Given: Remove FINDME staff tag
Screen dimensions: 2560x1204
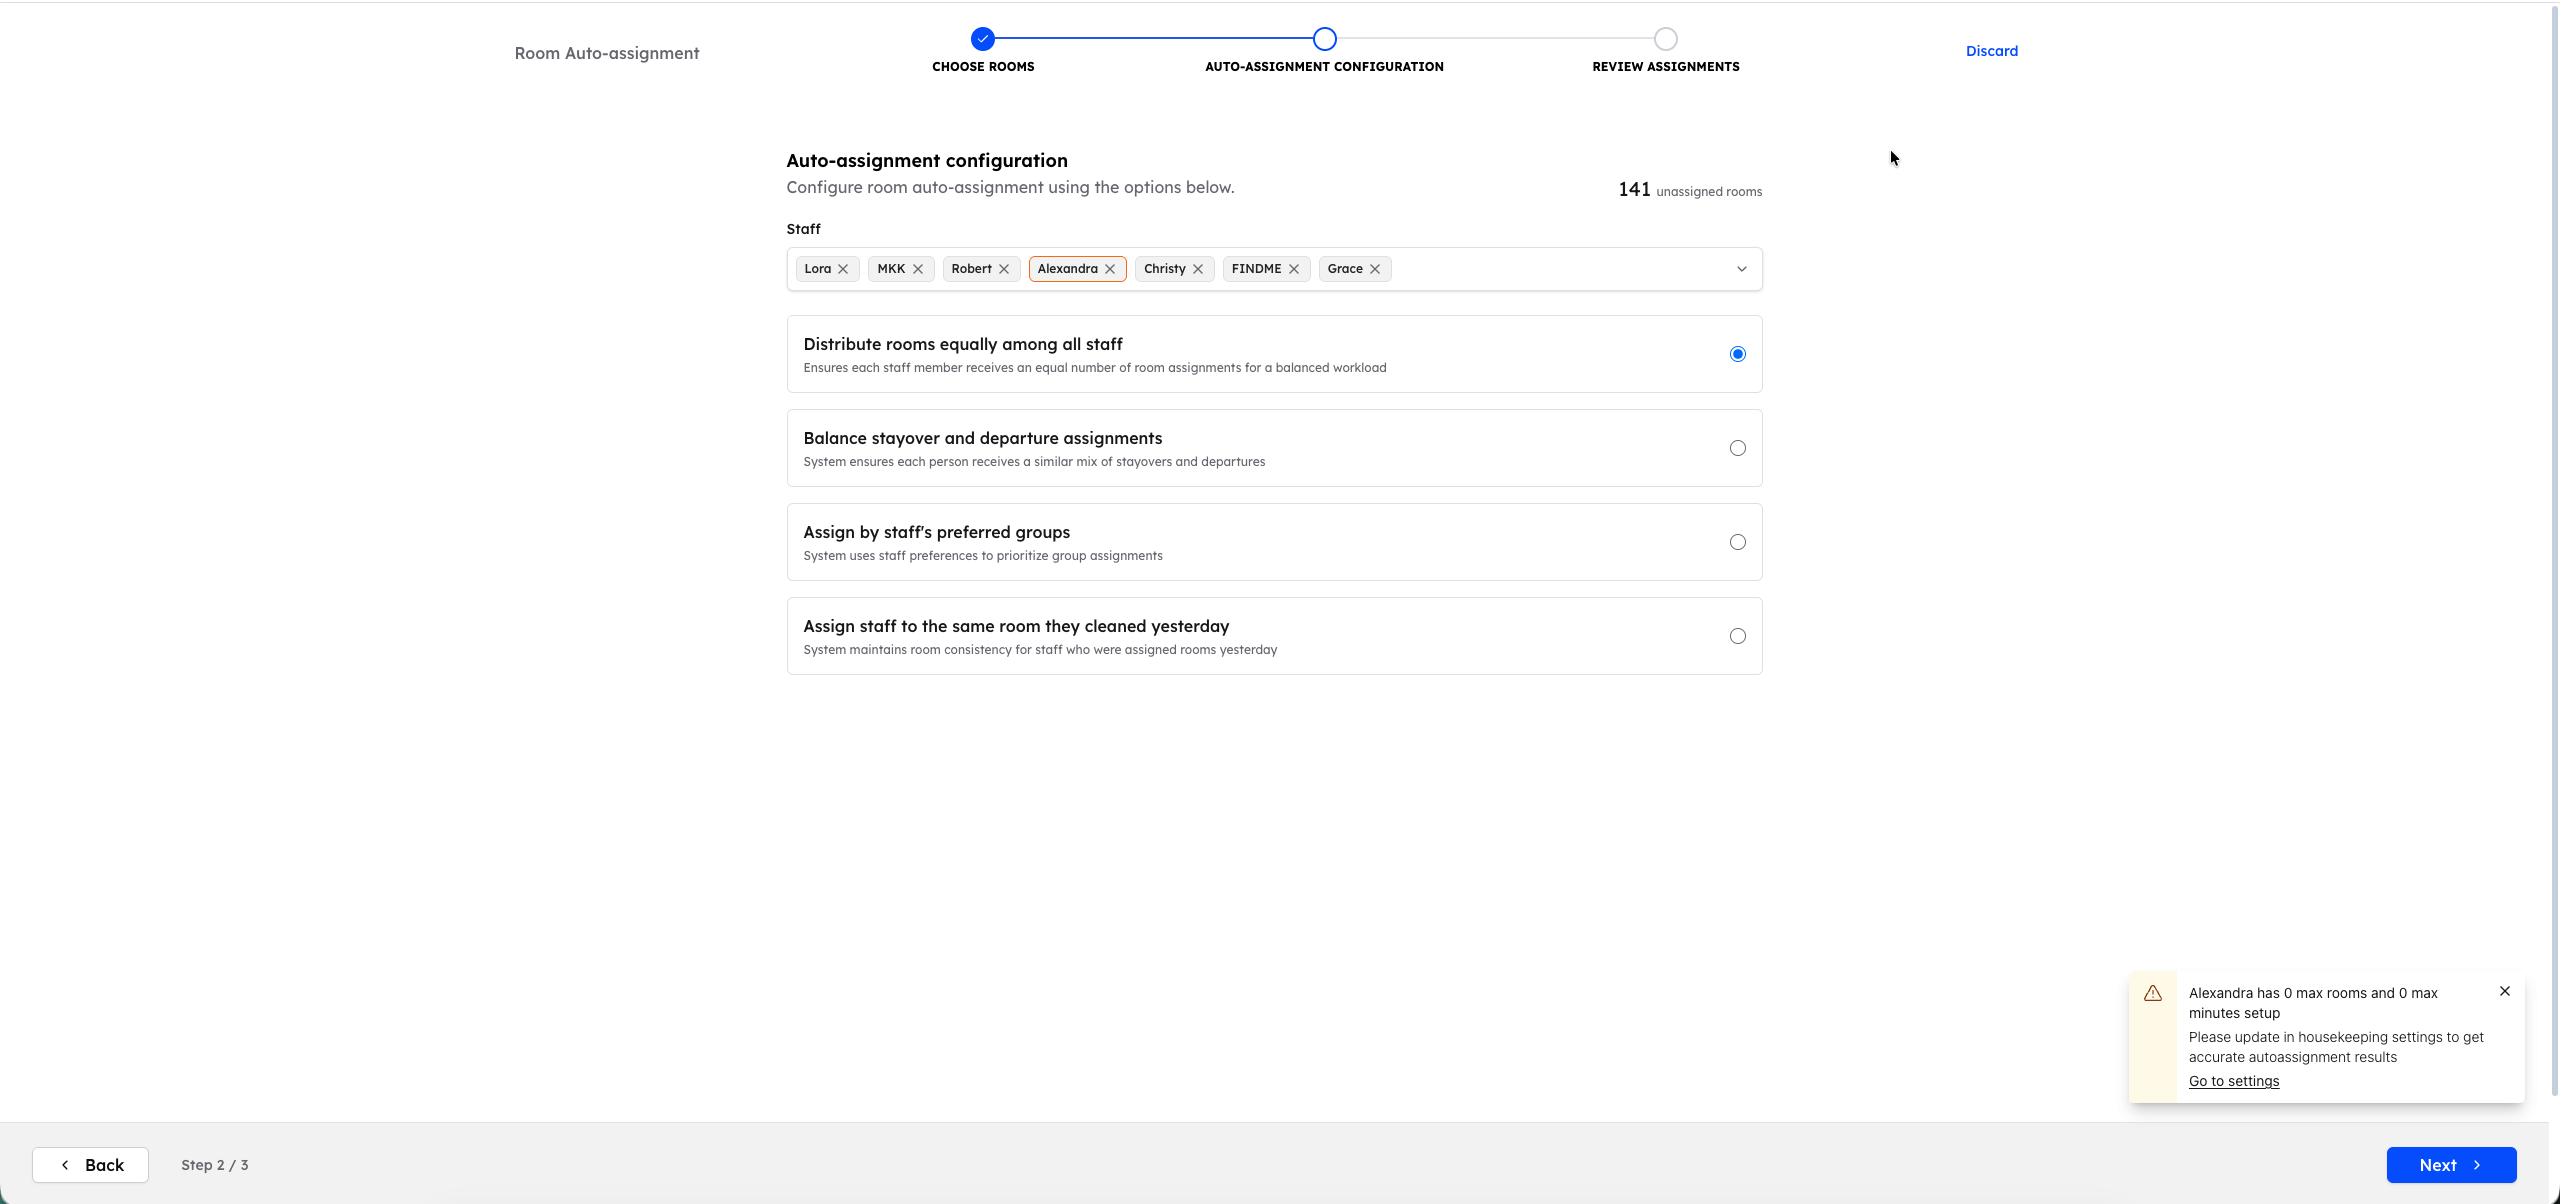Looking at the screenshot, I should 1294,269.
